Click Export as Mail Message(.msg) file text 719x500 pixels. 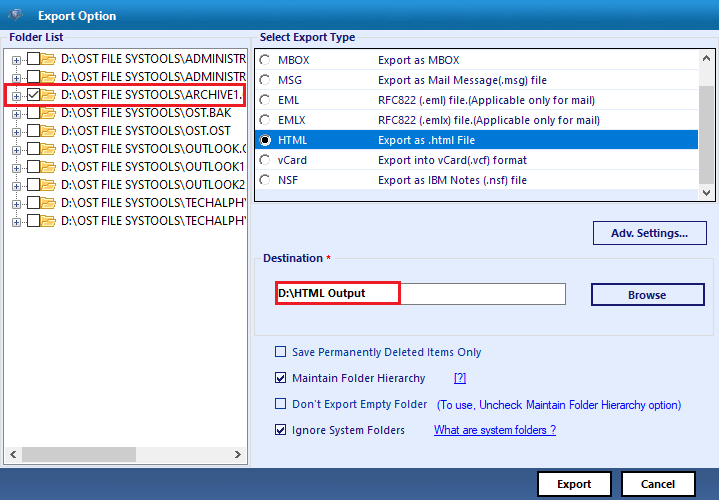click(462, 80)
